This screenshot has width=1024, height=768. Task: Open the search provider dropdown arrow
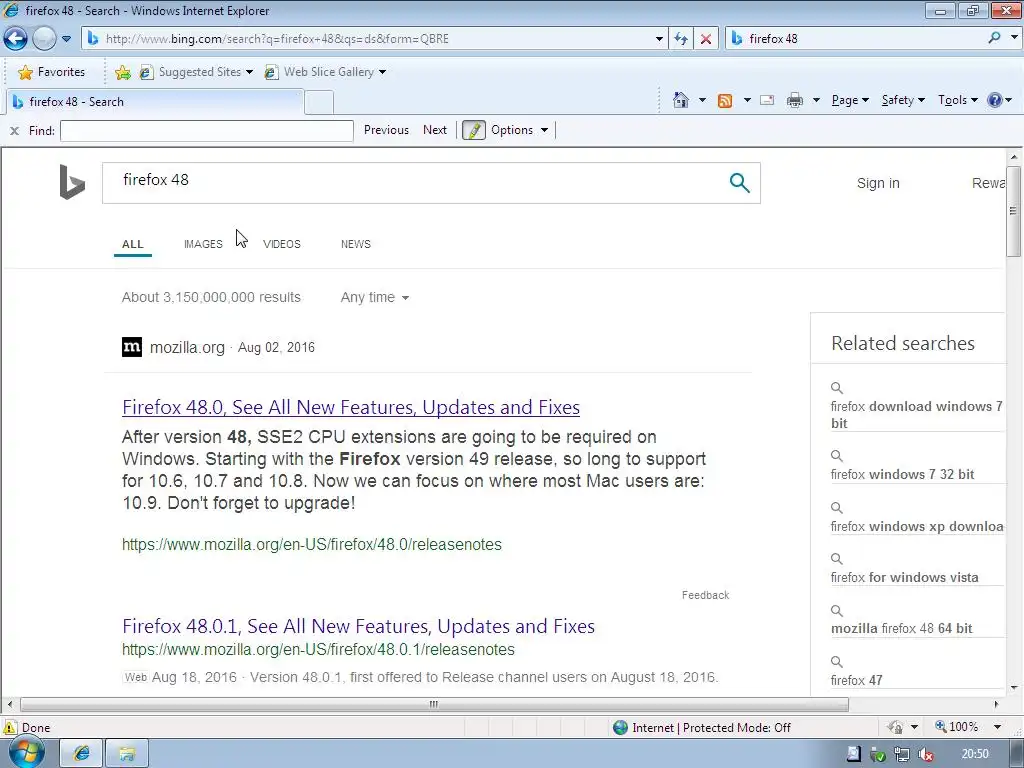1014,38
